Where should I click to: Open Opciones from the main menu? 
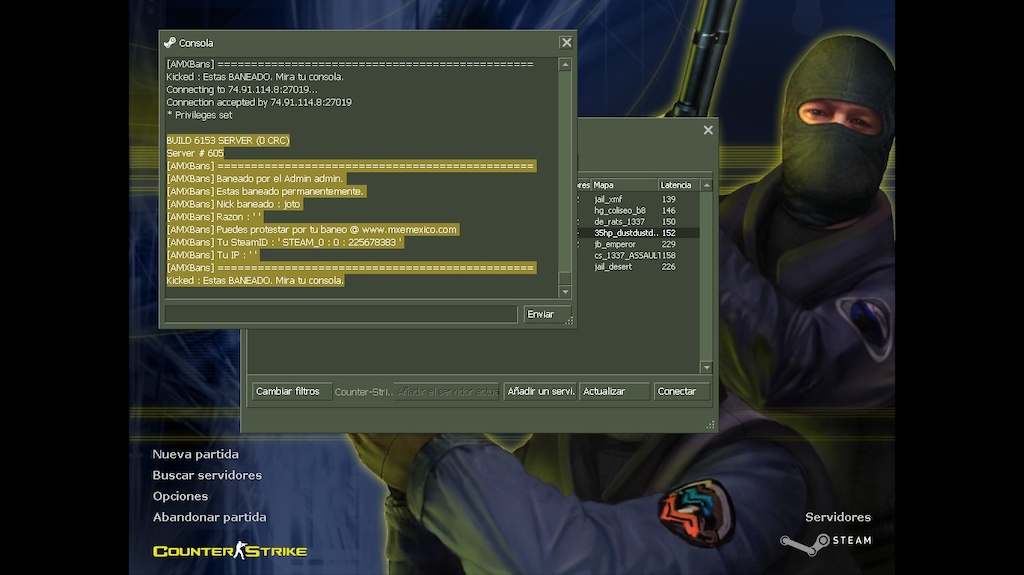[x=180, y=496]
